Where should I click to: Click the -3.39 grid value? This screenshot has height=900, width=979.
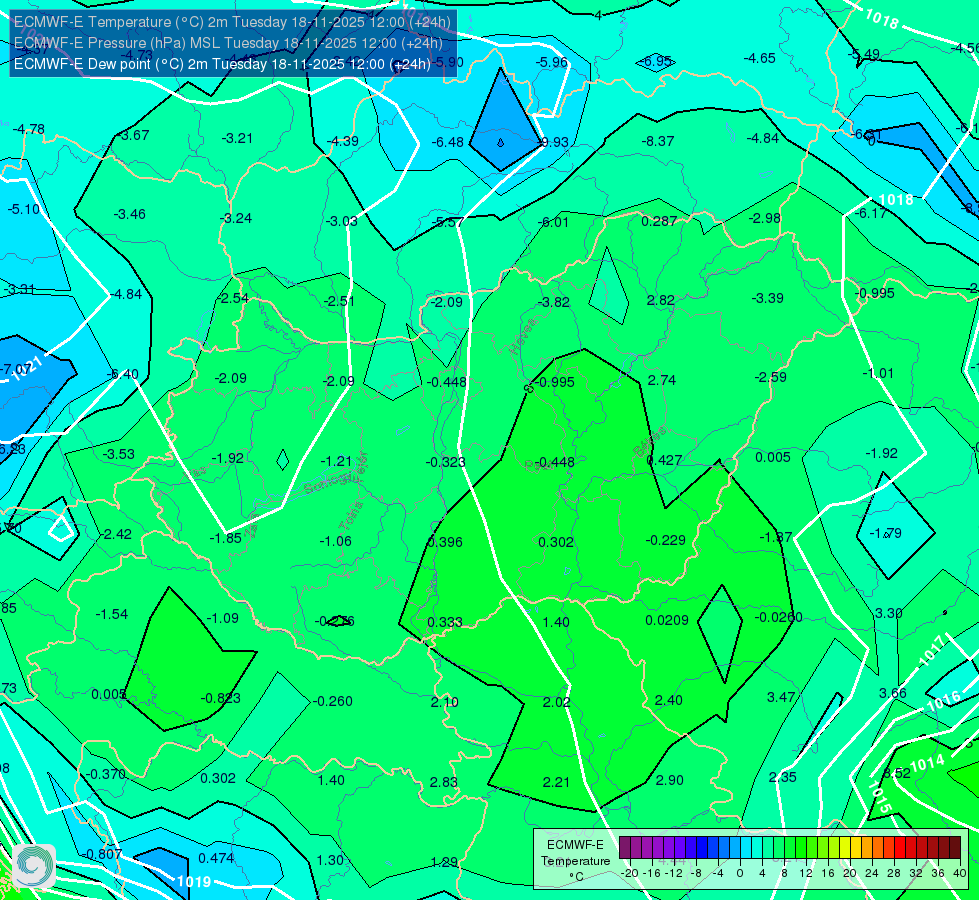coord(767,298)
